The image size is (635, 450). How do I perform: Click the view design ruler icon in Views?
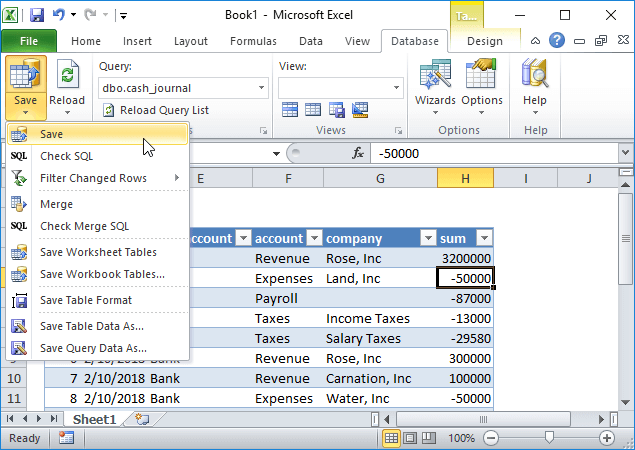coord(360,110)
